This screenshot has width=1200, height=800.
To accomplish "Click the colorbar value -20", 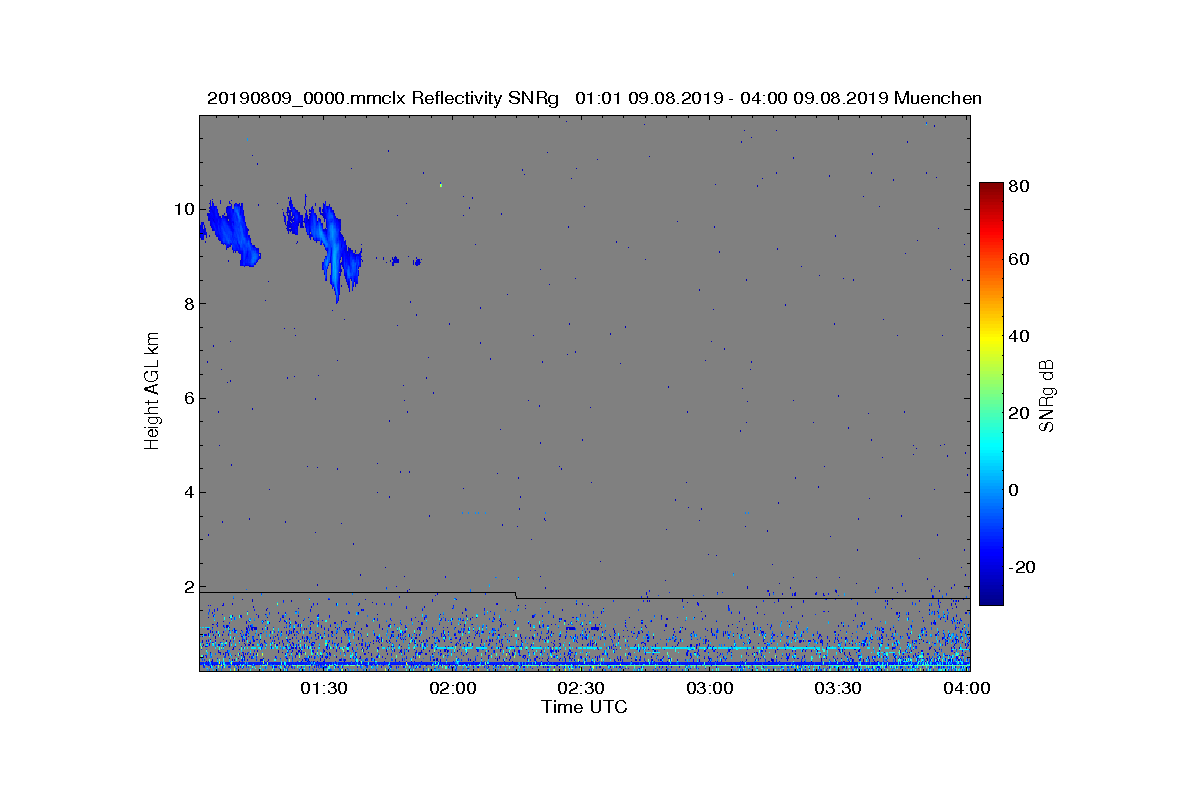I will (1023, 567).
